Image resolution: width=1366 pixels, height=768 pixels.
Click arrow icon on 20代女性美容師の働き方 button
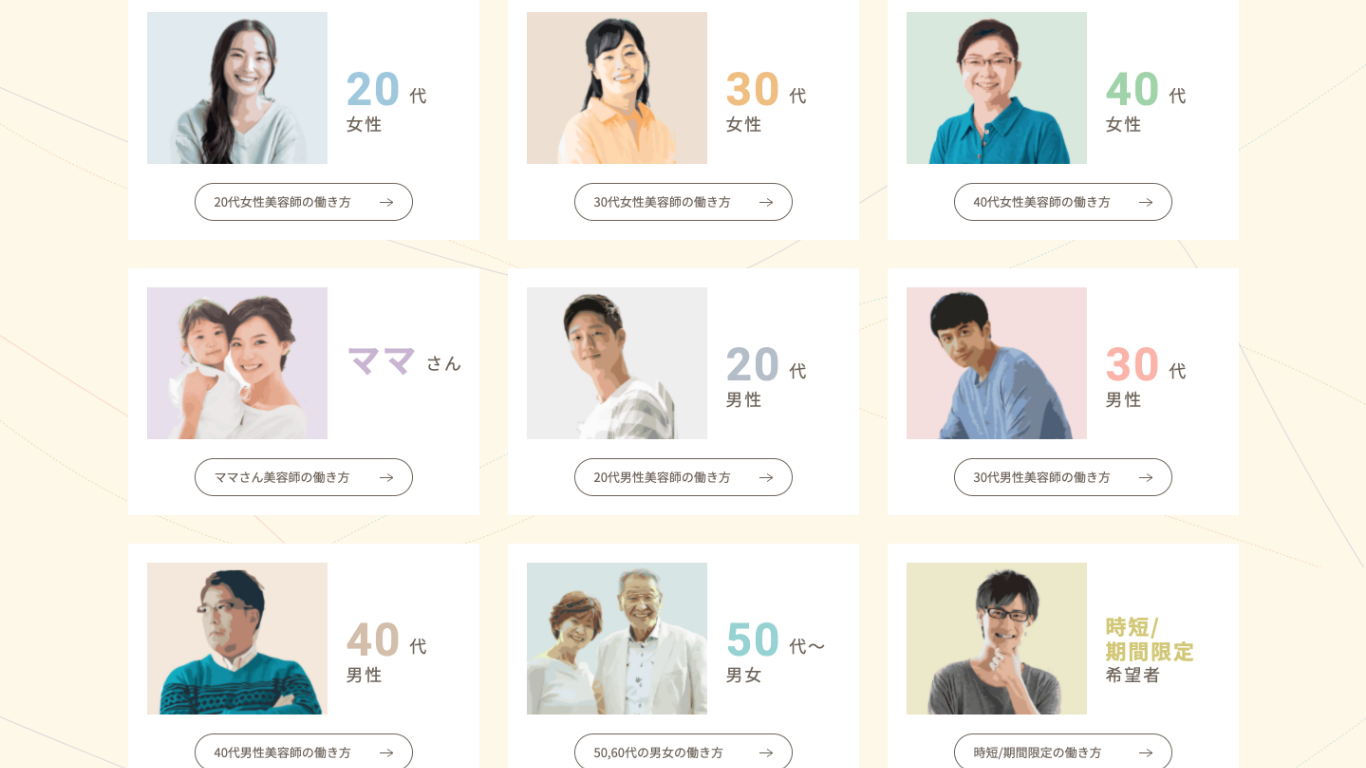click(386, 202)
